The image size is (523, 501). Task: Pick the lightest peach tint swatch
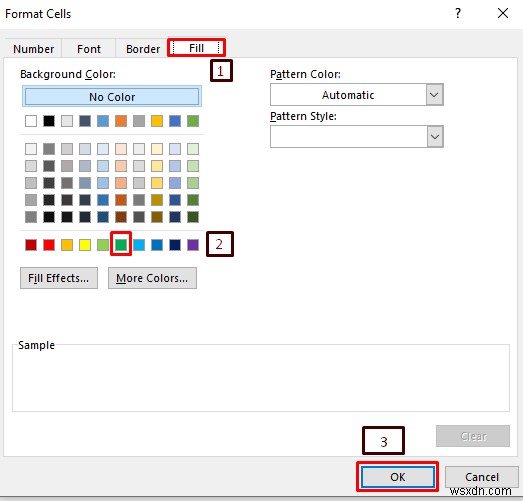pos(121,149)
